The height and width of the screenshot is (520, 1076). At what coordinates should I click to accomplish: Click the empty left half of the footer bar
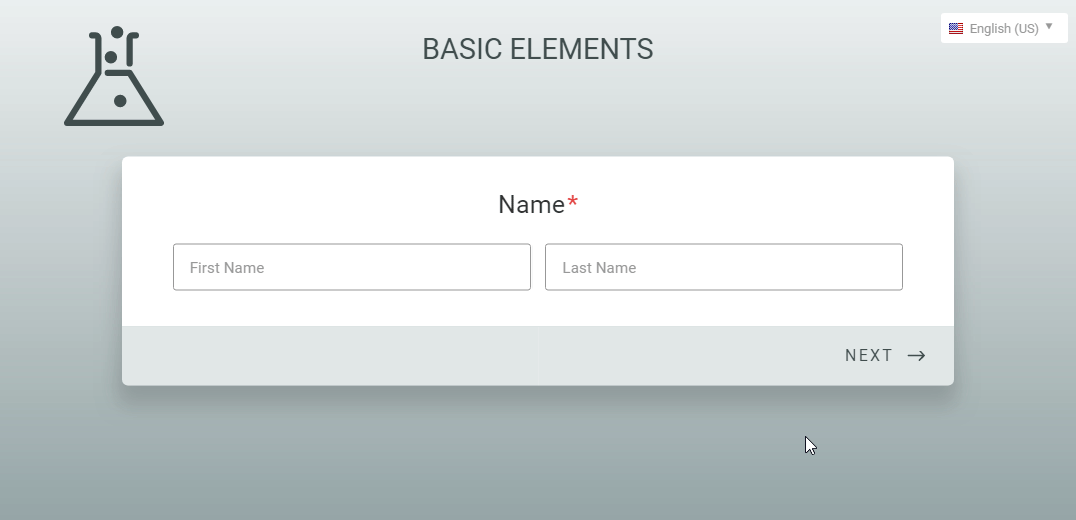(330, 356)
